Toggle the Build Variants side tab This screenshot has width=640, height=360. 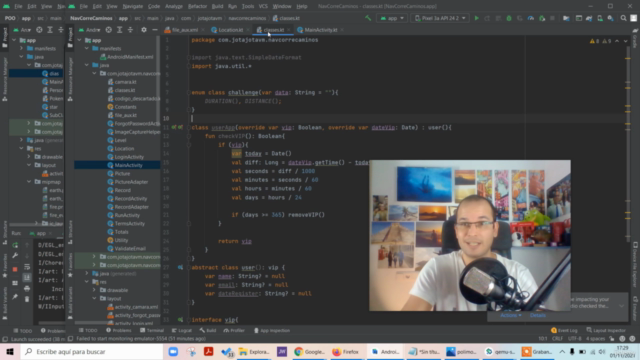tap(70, 302)
